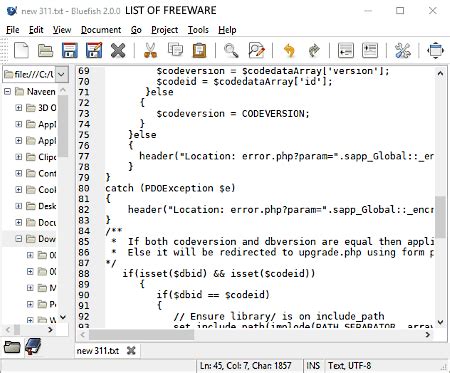
Task: Expand the Clip folder node
Action: pyautogui.click(x=19, y=157)
